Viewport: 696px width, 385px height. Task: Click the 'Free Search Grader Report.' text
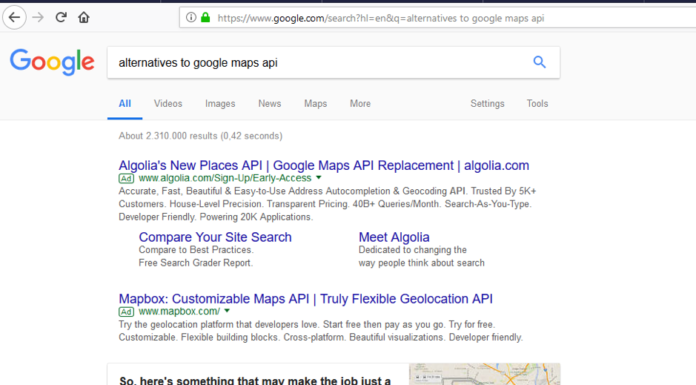[x=195, y=263]
